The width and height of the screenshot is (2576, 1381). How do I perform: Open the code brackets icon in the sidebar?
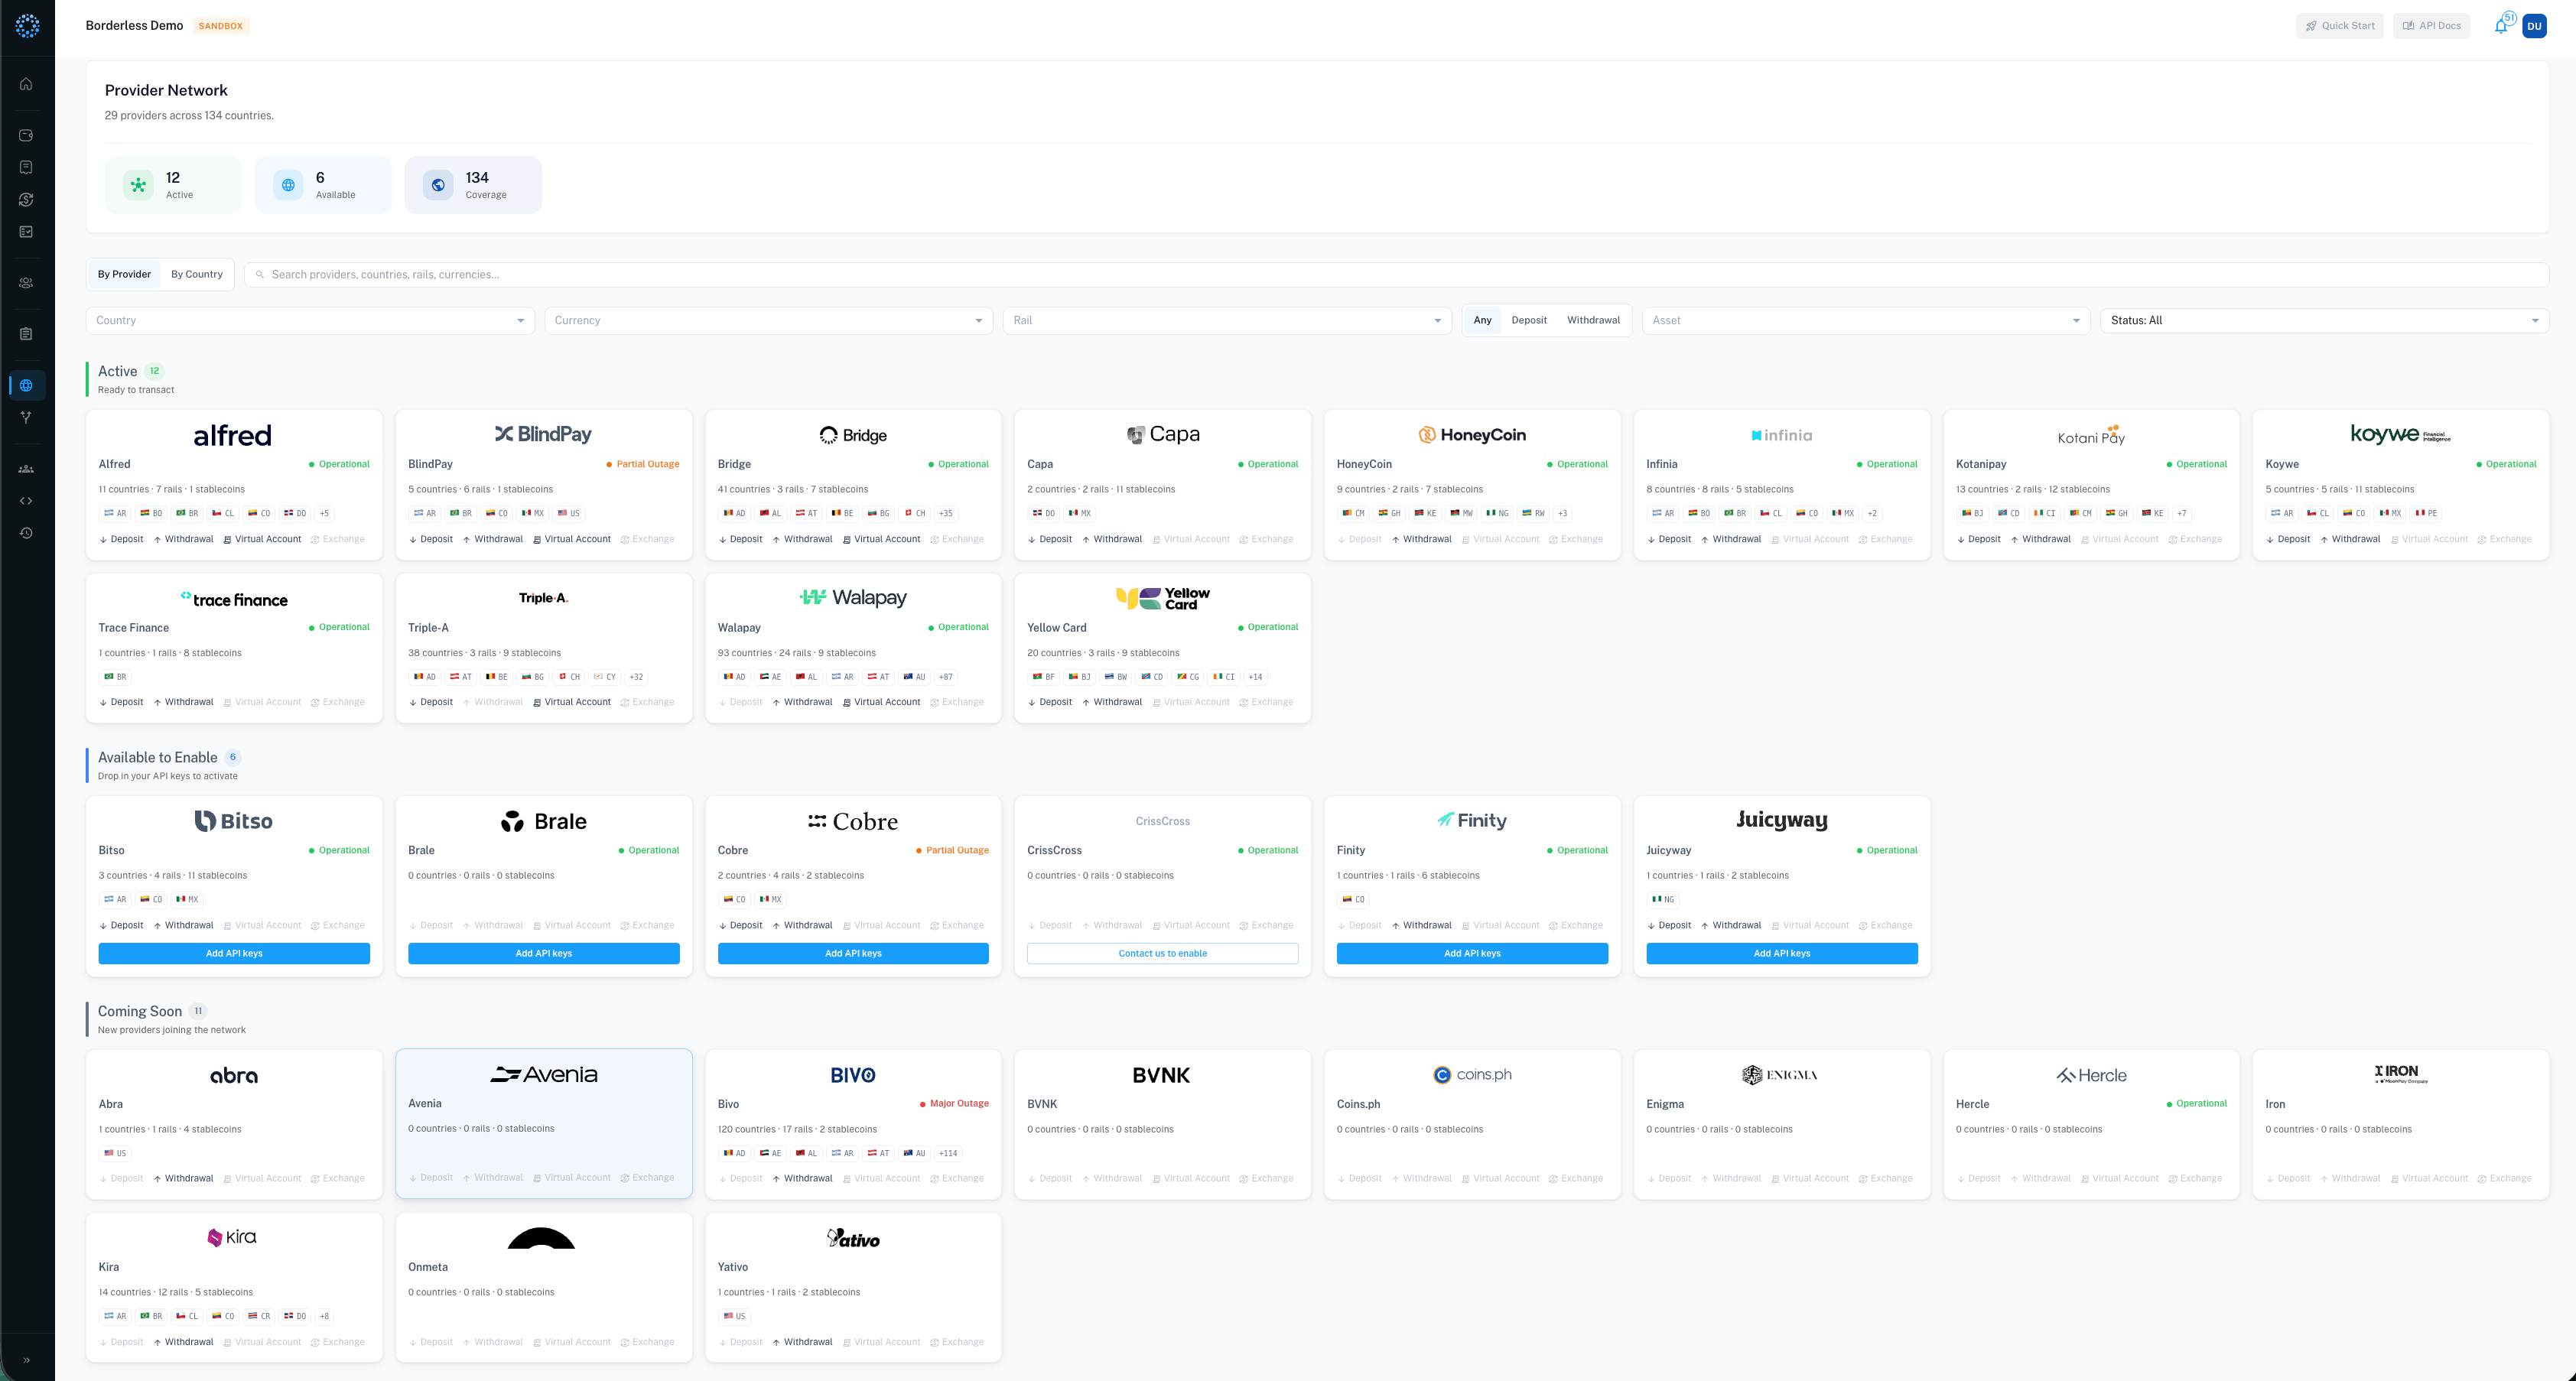[26, 501]
